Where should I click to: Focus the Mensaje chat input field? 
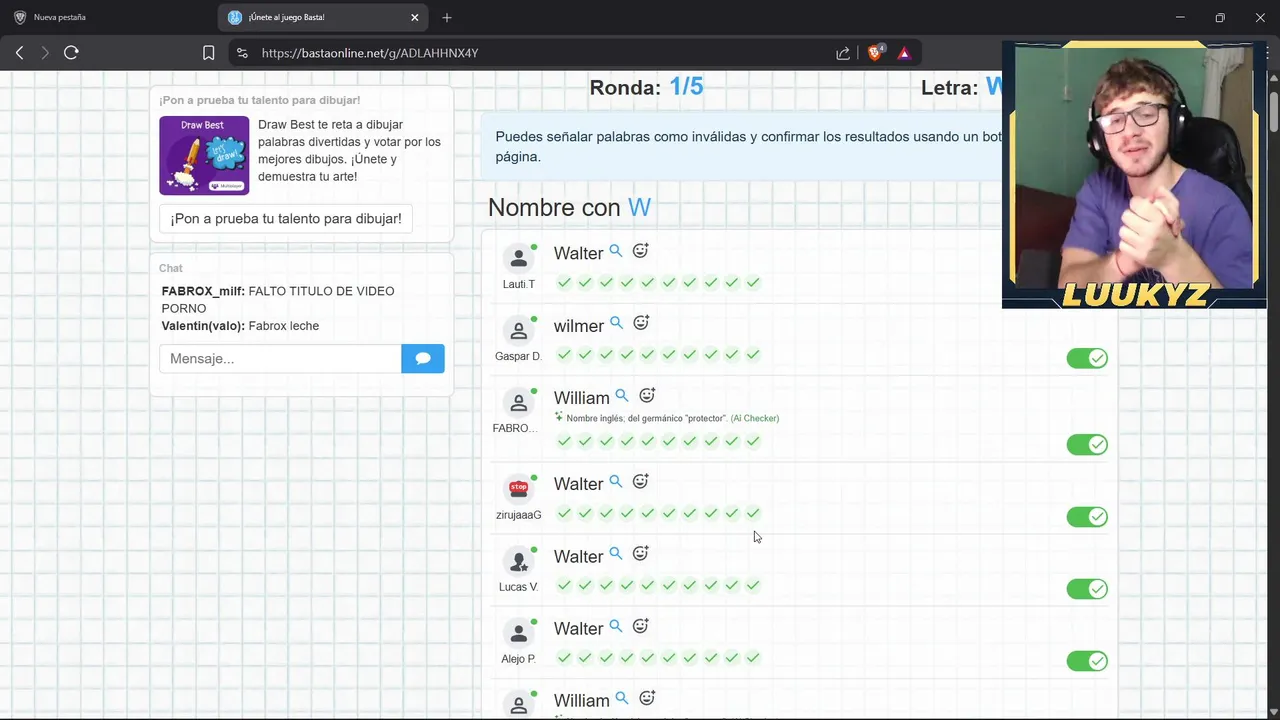(x=280, y=358)
